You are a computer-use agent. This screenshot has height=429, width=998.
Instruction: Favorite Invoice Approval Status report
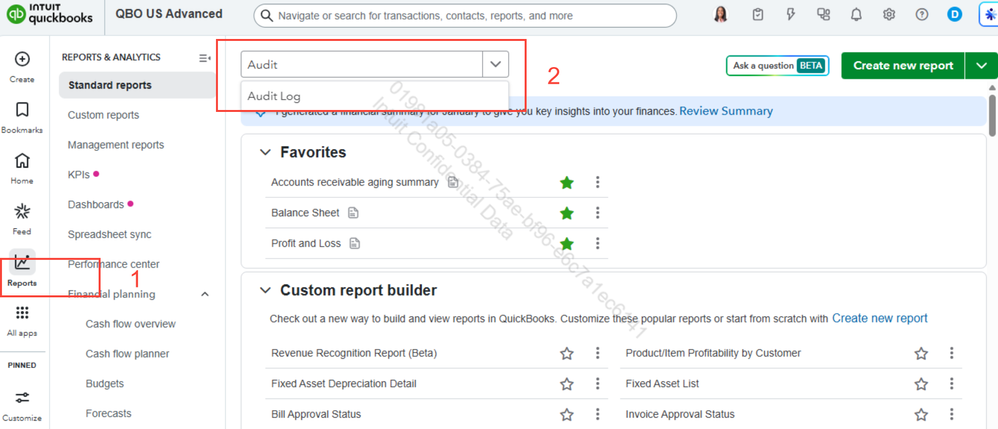[x=921, y=414]
